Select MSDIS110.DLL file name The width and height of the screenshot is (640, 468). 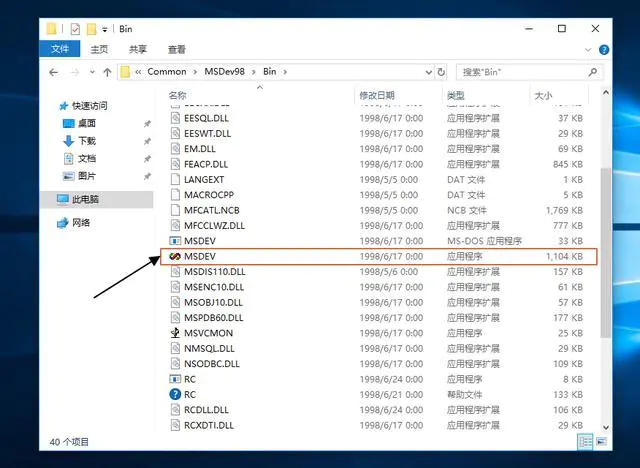coord(215,272)
